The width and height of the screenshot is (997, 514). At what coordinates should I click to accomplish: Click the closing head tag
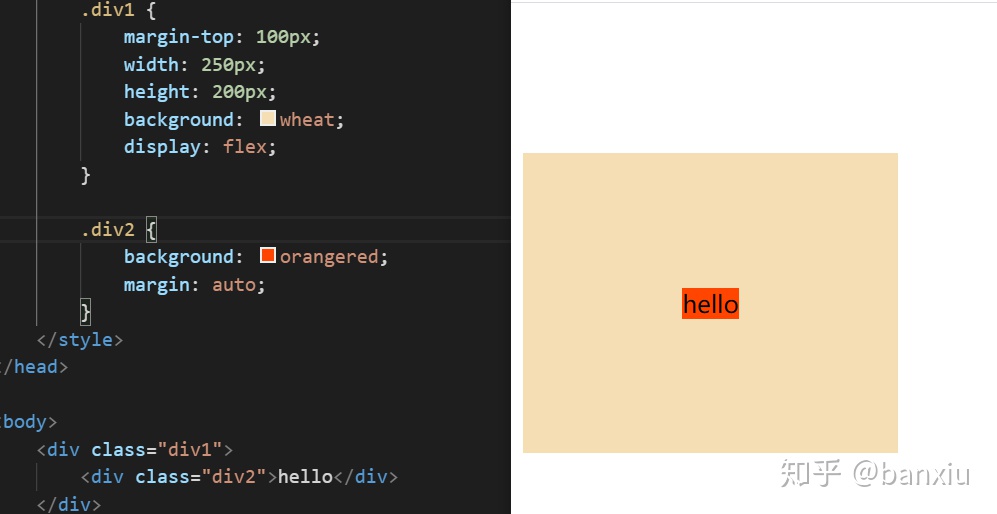pos(33,367)
